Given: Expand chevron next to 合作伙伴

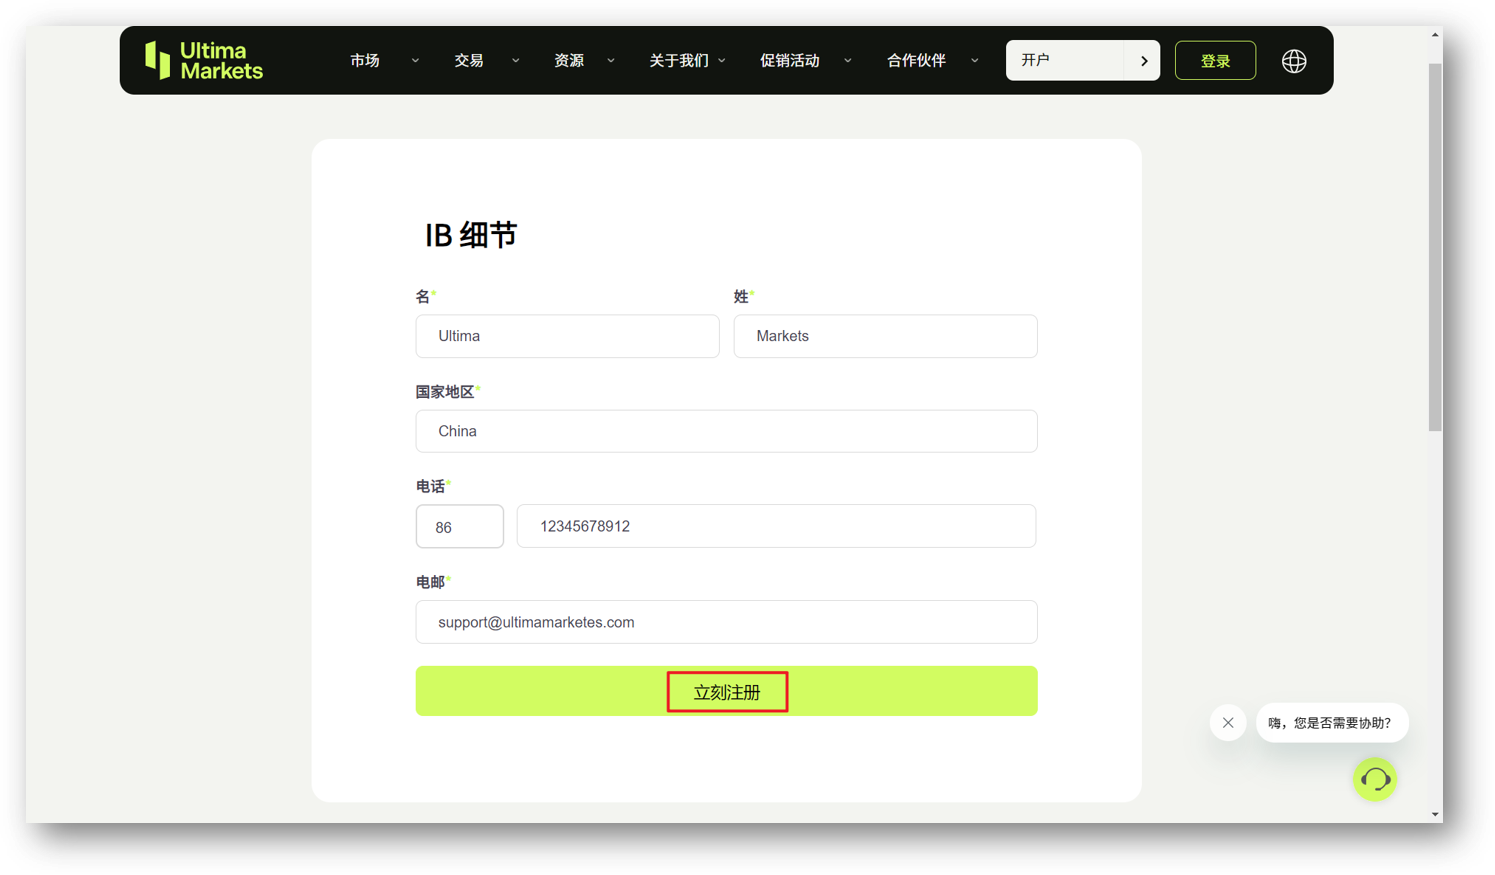Looking at the screenshot, I should pyautogui.click(x=975, y=61).
